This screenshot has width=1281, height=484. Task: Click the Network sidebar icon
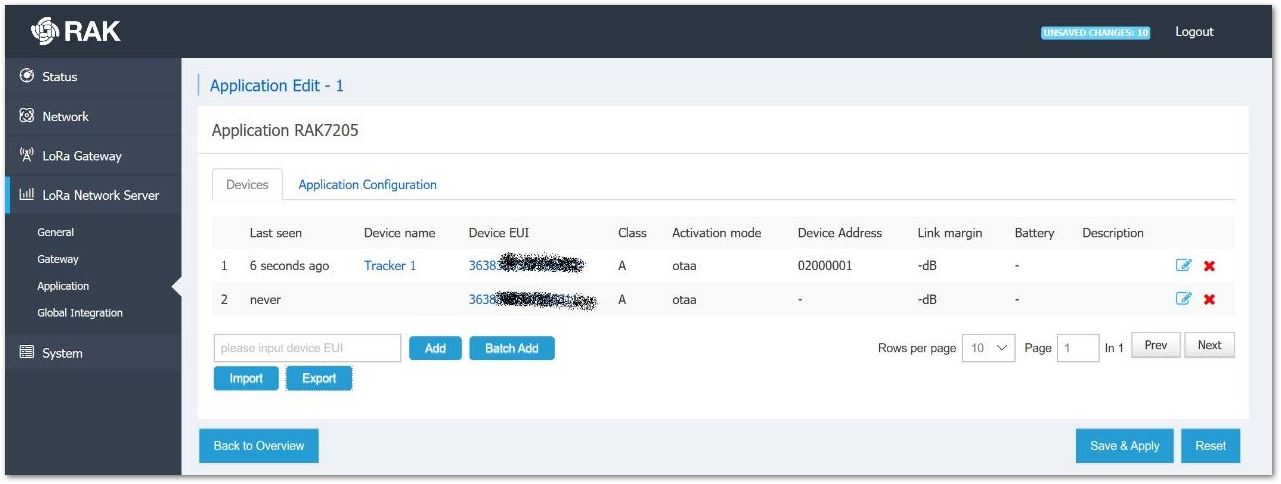27,116
